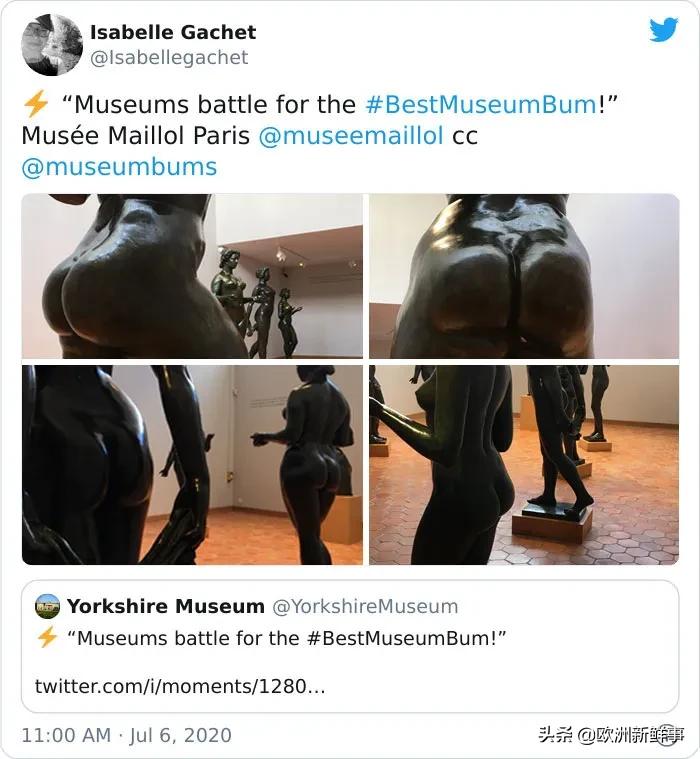Viewport: 700px width, 759px height.
Task: Click the @Isabellegachet handle
Action: [169, 58]
